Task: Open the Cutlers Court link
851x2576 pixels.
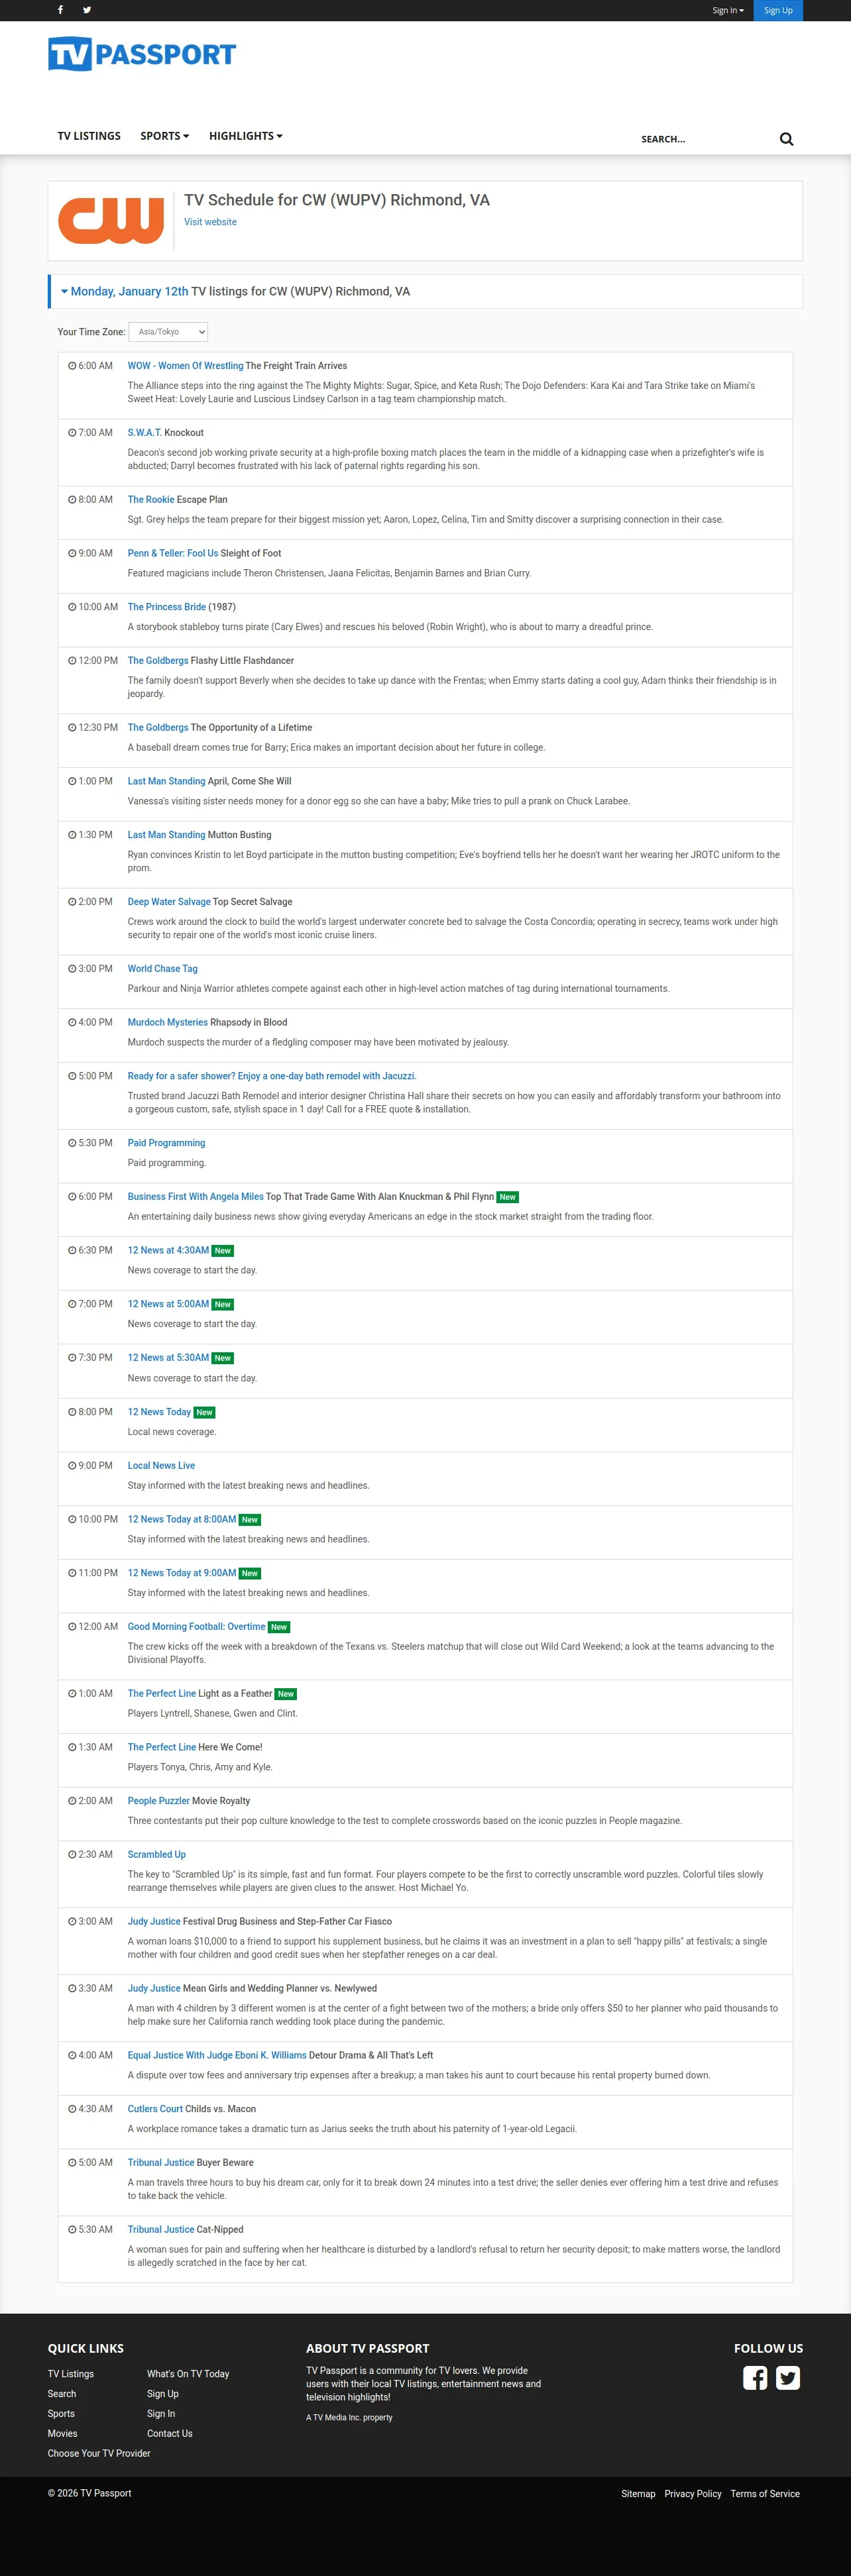Action: 155,2109
